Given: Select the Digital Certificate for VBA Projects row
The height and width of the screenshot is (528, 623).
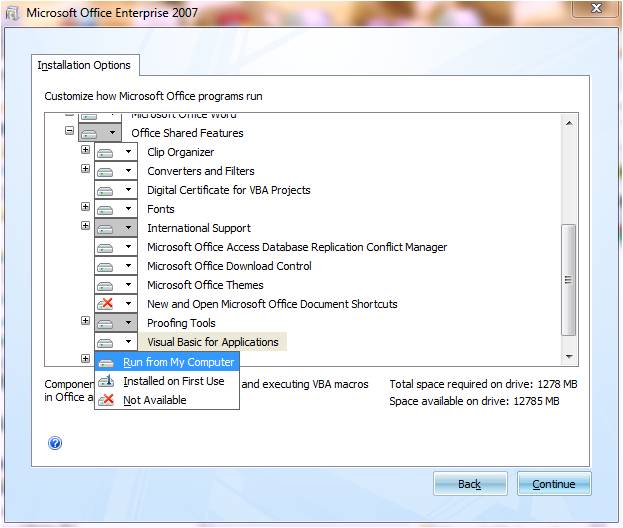Looking at the screenshot, I should point(228,190).
